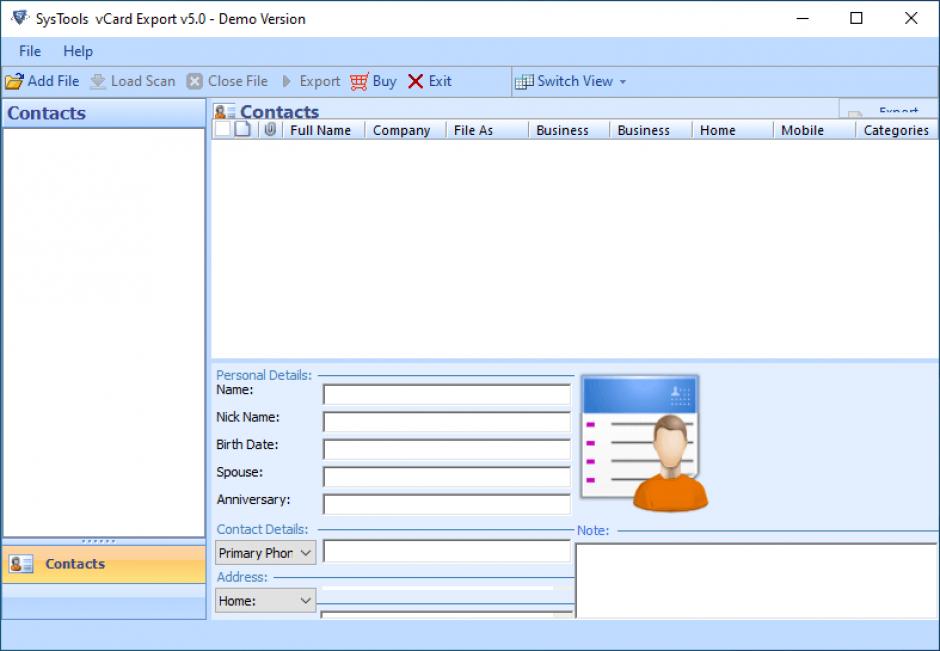Click the Contacts icon in the bottom left panel
The width and height of the screenshot is (940, 651).
click(22, 563)
